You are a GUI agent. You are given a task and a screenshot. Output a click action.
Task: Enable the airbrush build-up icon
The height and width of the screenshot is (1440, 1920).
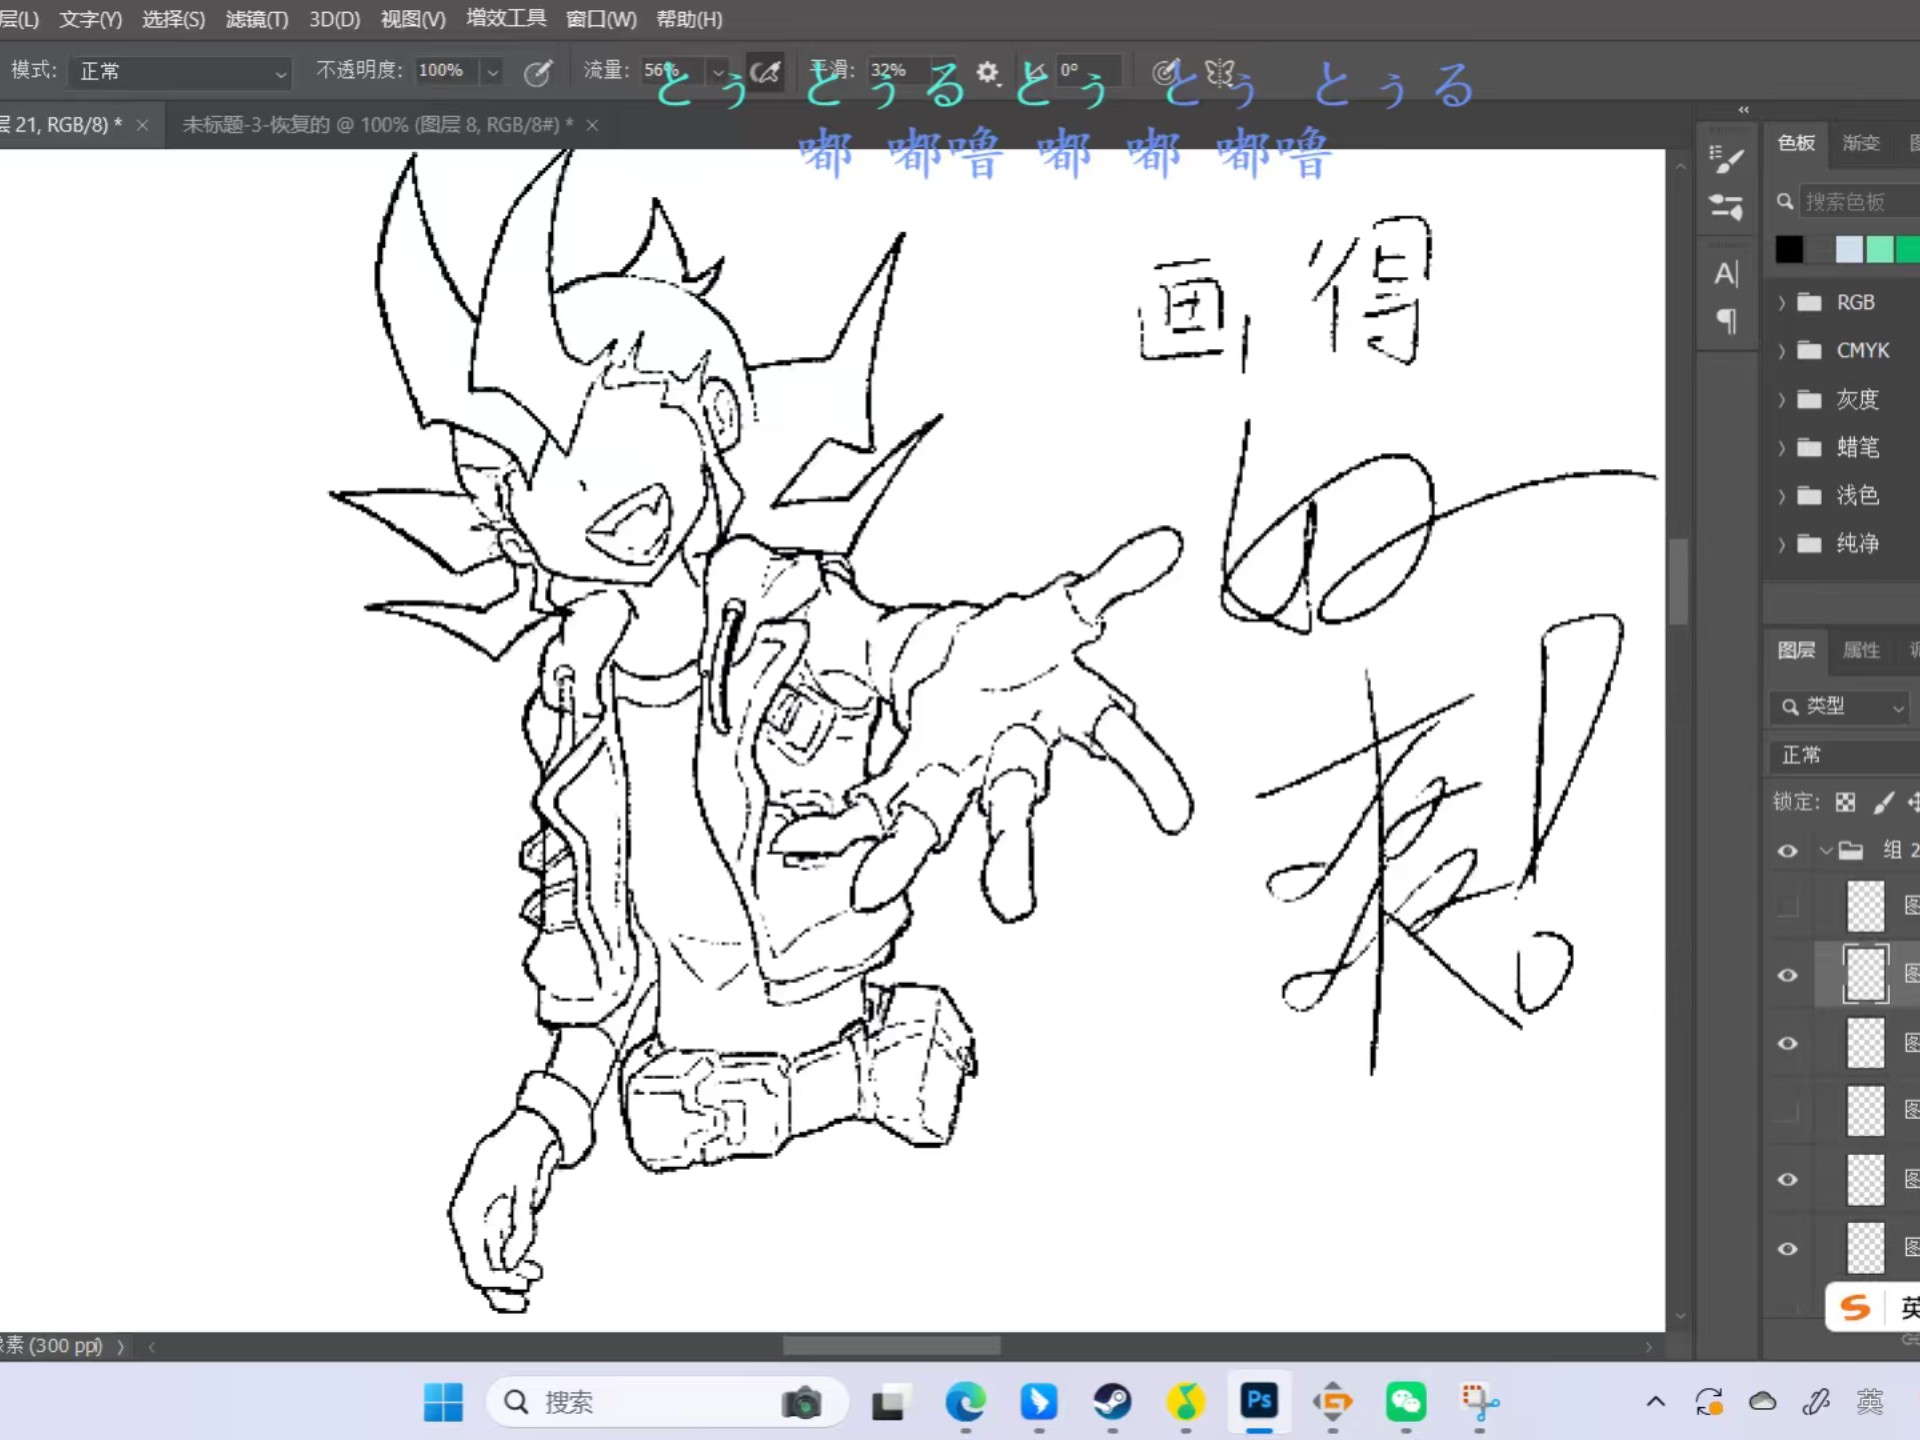tap(766, 72)
